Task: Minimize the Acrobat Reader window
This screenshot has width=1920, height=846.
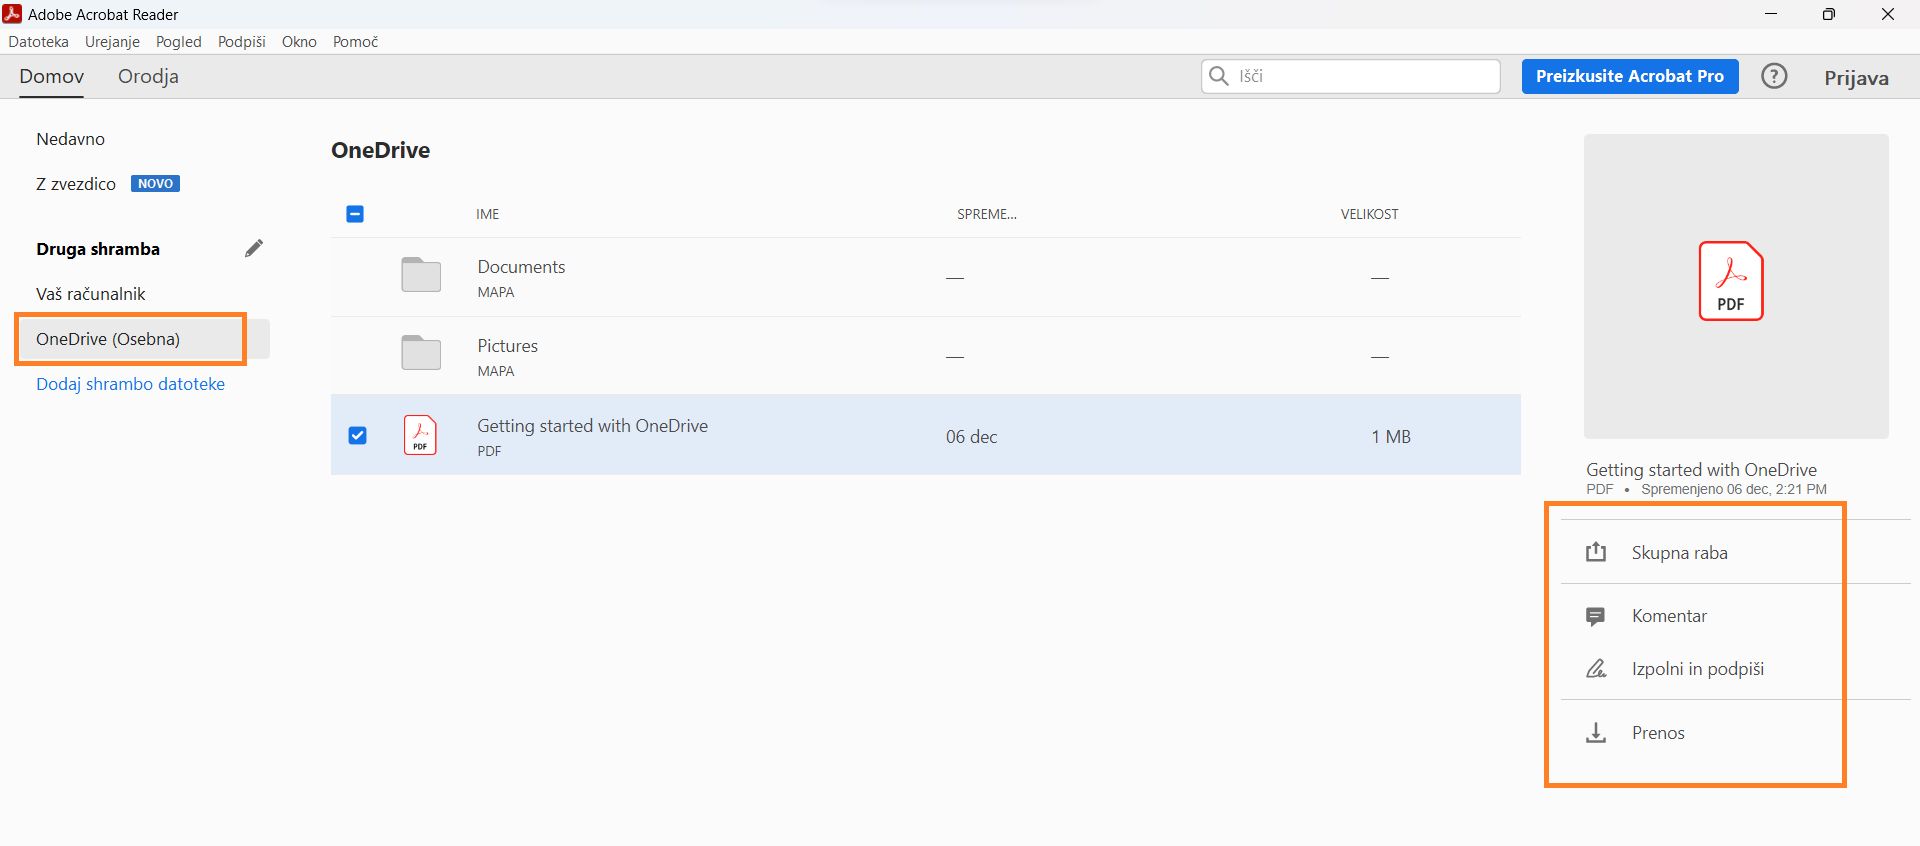Action: pyautogui.click(x=1771, y=14)
